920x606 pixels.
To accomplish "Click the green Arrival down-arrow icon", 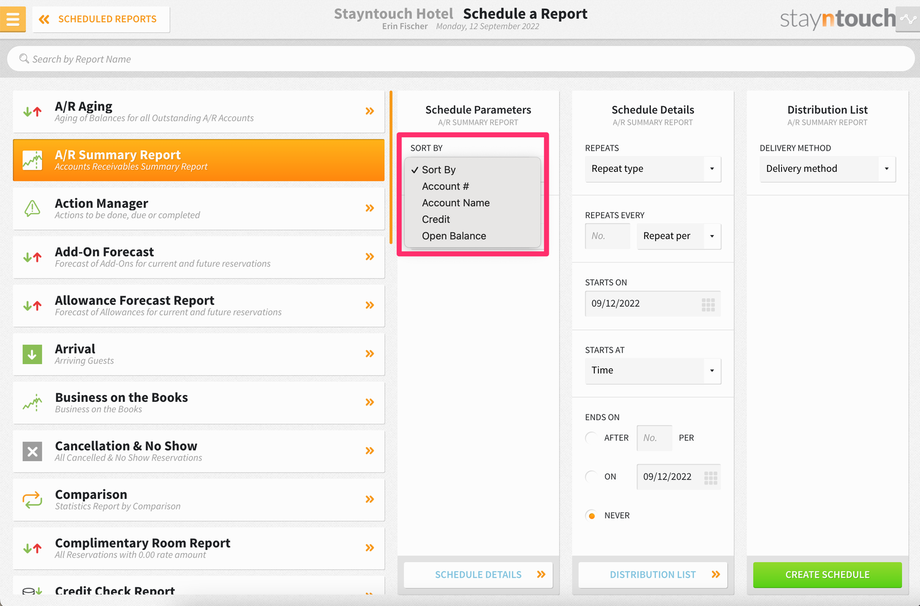I will pyautogui.click(x=32, y=354).
